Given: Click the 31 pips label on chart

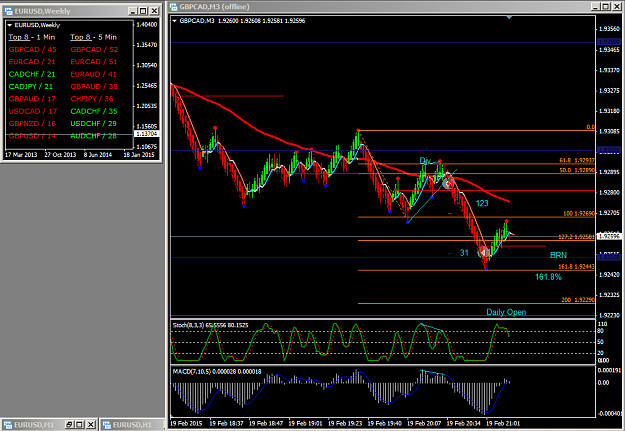Looking at the screenshot, I should (464, 253).
